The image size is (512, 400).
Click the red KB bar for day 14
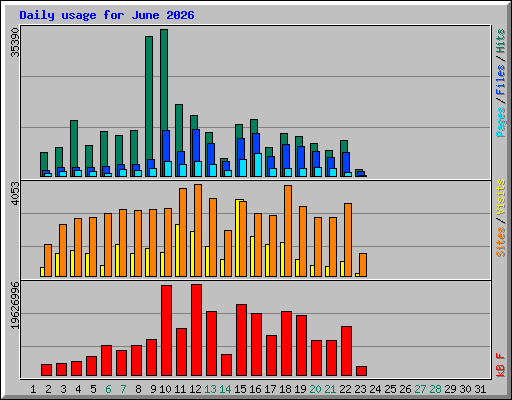point(226,365)
